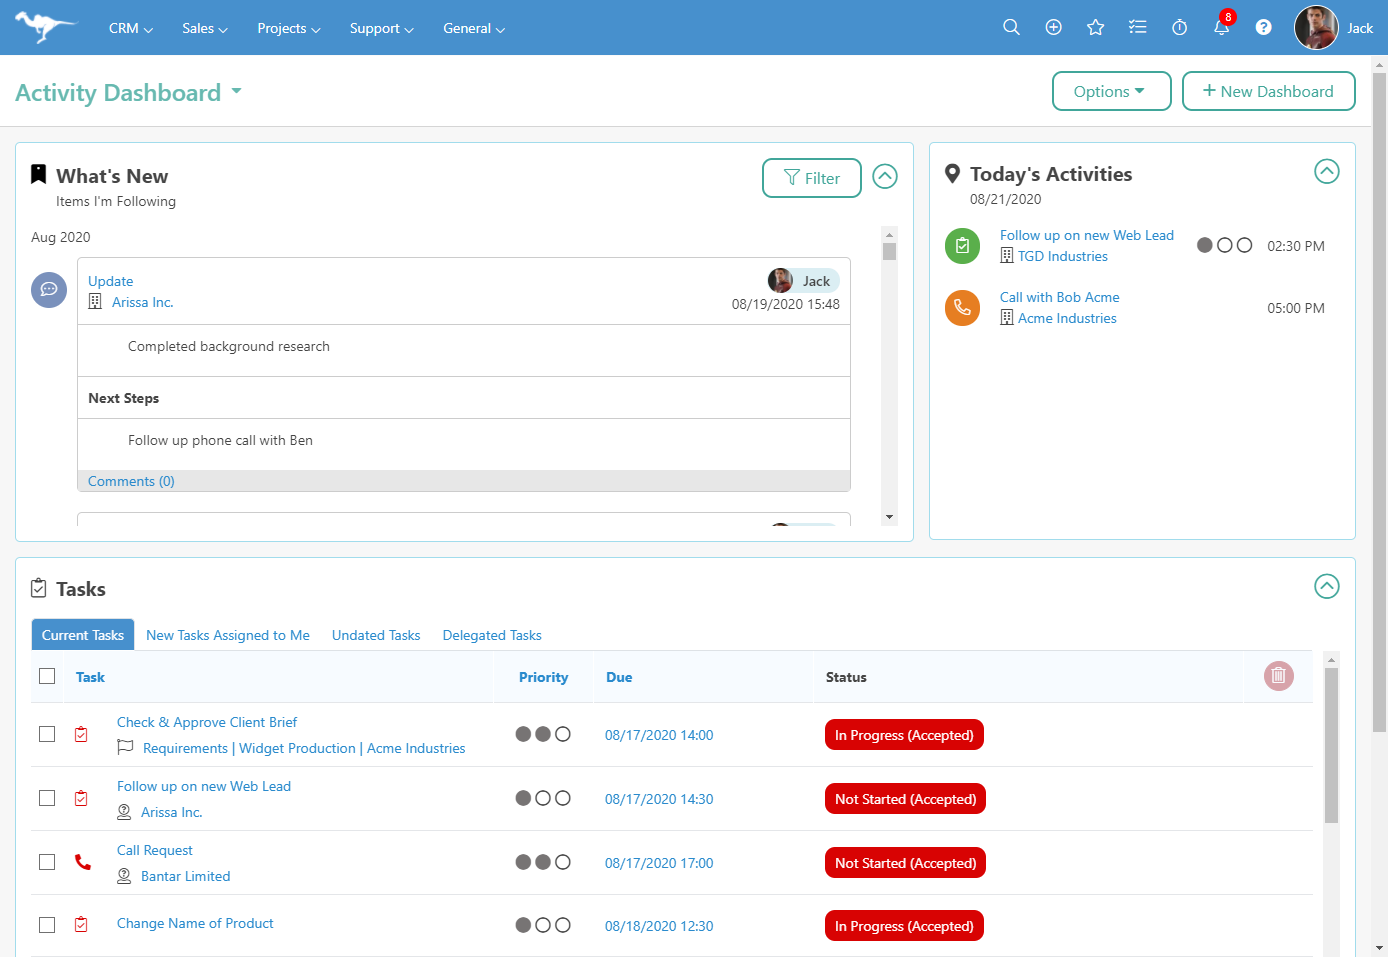Open the Call with Bob Acme activity
This screenshot has width=1388, height=957.
(x=1059, y=297)
